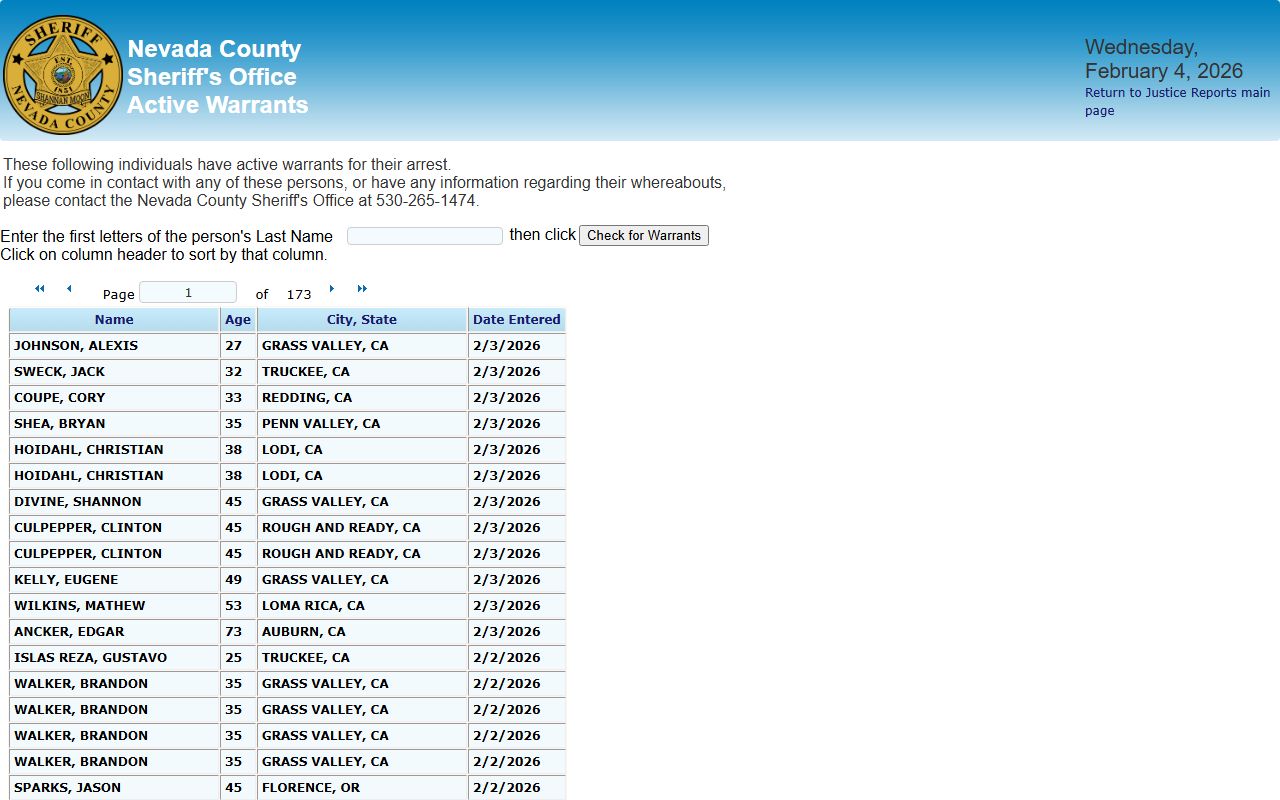Click FLORENCE, OR city cell
1280x800 pixels.
(x=362, y=788)
